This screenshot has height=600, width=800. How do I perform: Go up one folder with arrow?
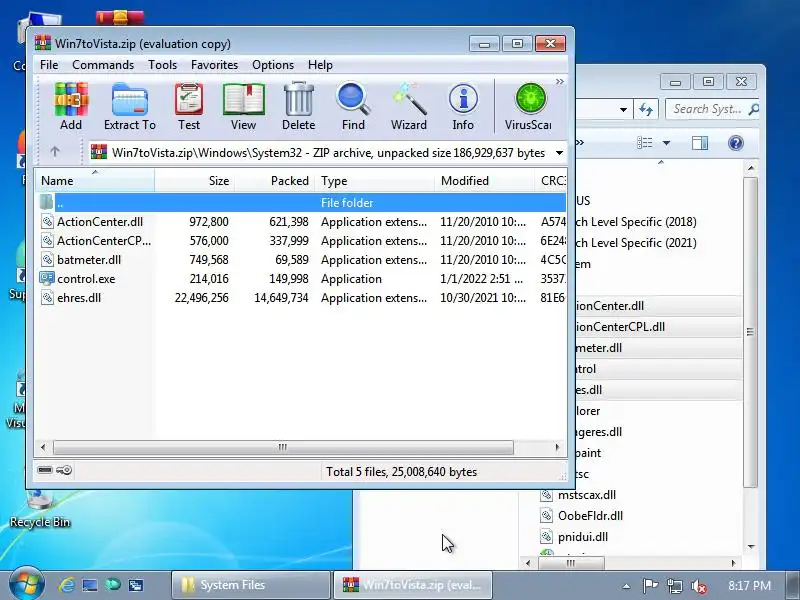[55, 152]
